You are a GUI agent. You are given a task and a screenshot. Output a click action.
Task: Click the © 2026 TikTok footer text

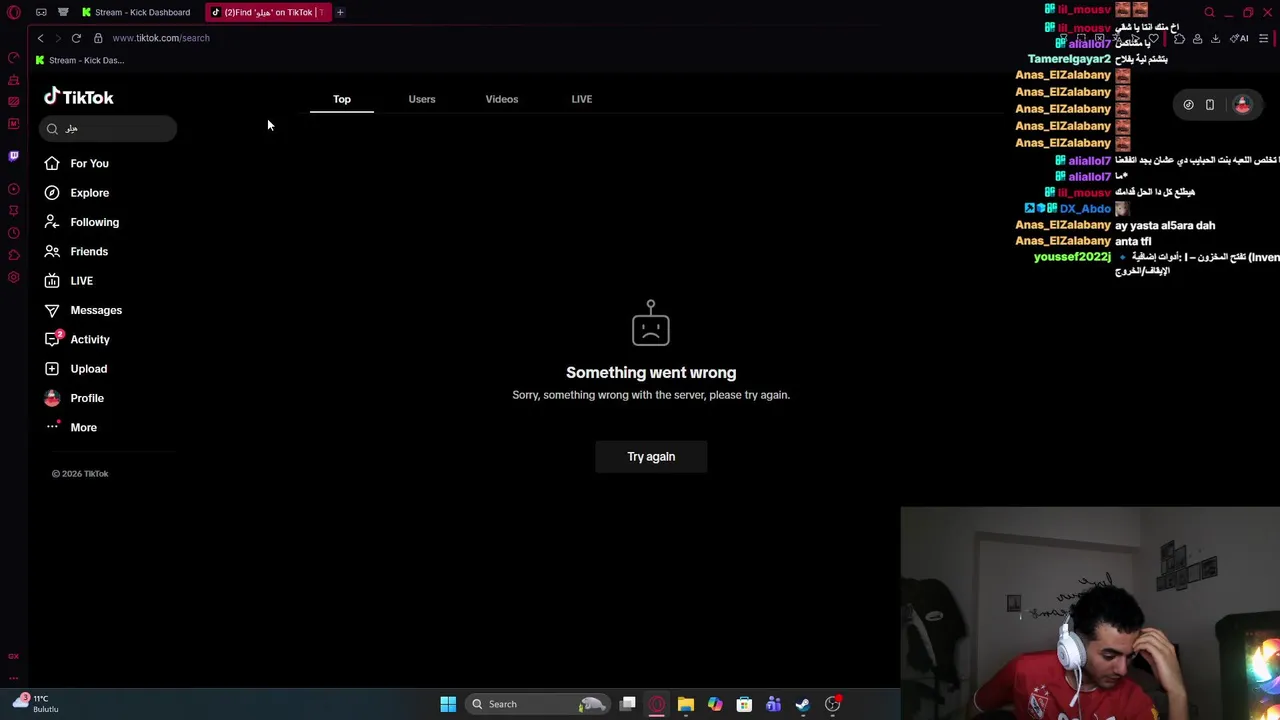click(80, 474)
